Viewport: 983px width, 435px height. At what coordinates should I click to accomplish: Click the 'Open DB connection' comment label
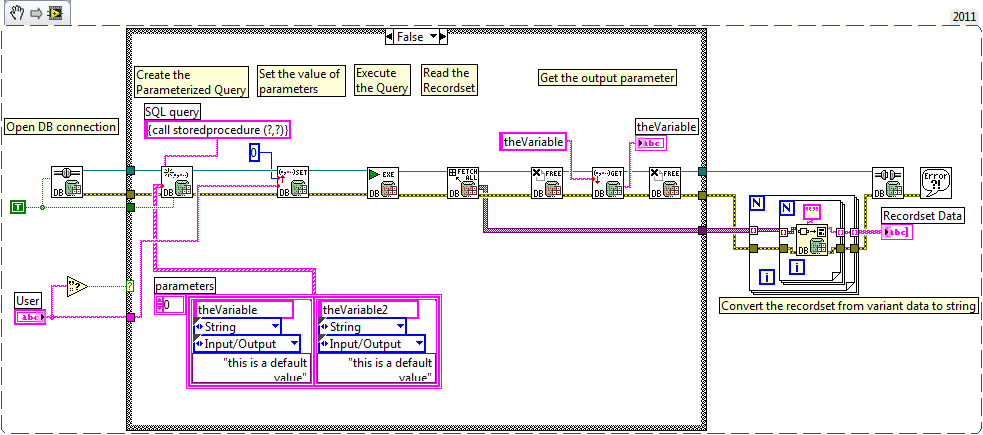pyautogui.click(x=61, y=127)
